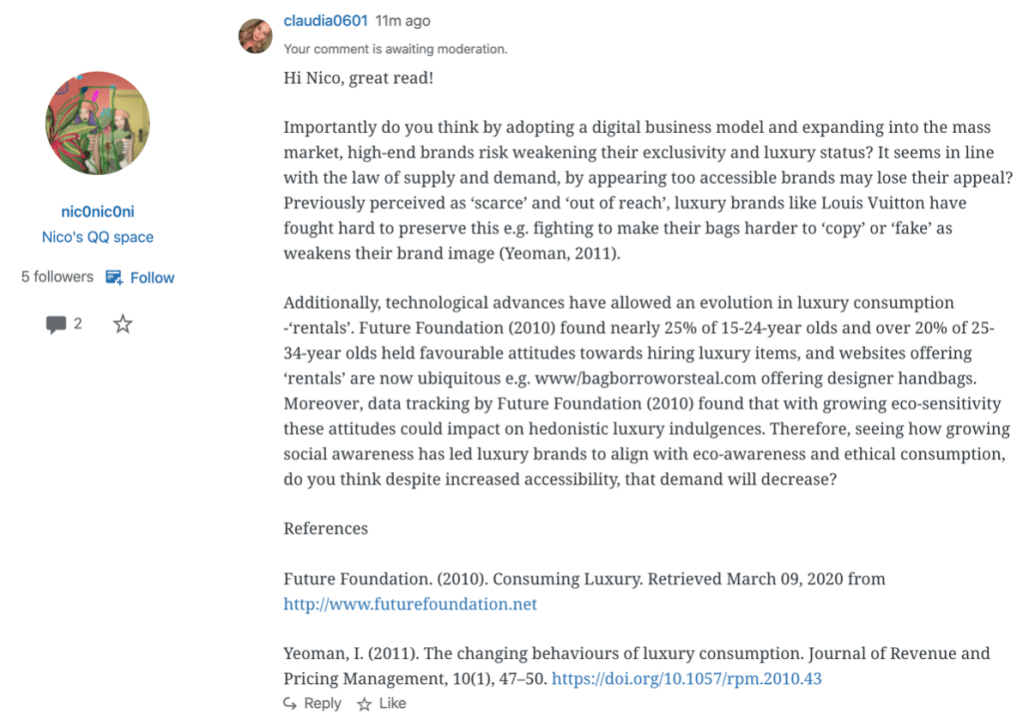The width and height of the screenshot is (1023, 726).
Task: Click the Like text under the comment
Action: (392, 704)
